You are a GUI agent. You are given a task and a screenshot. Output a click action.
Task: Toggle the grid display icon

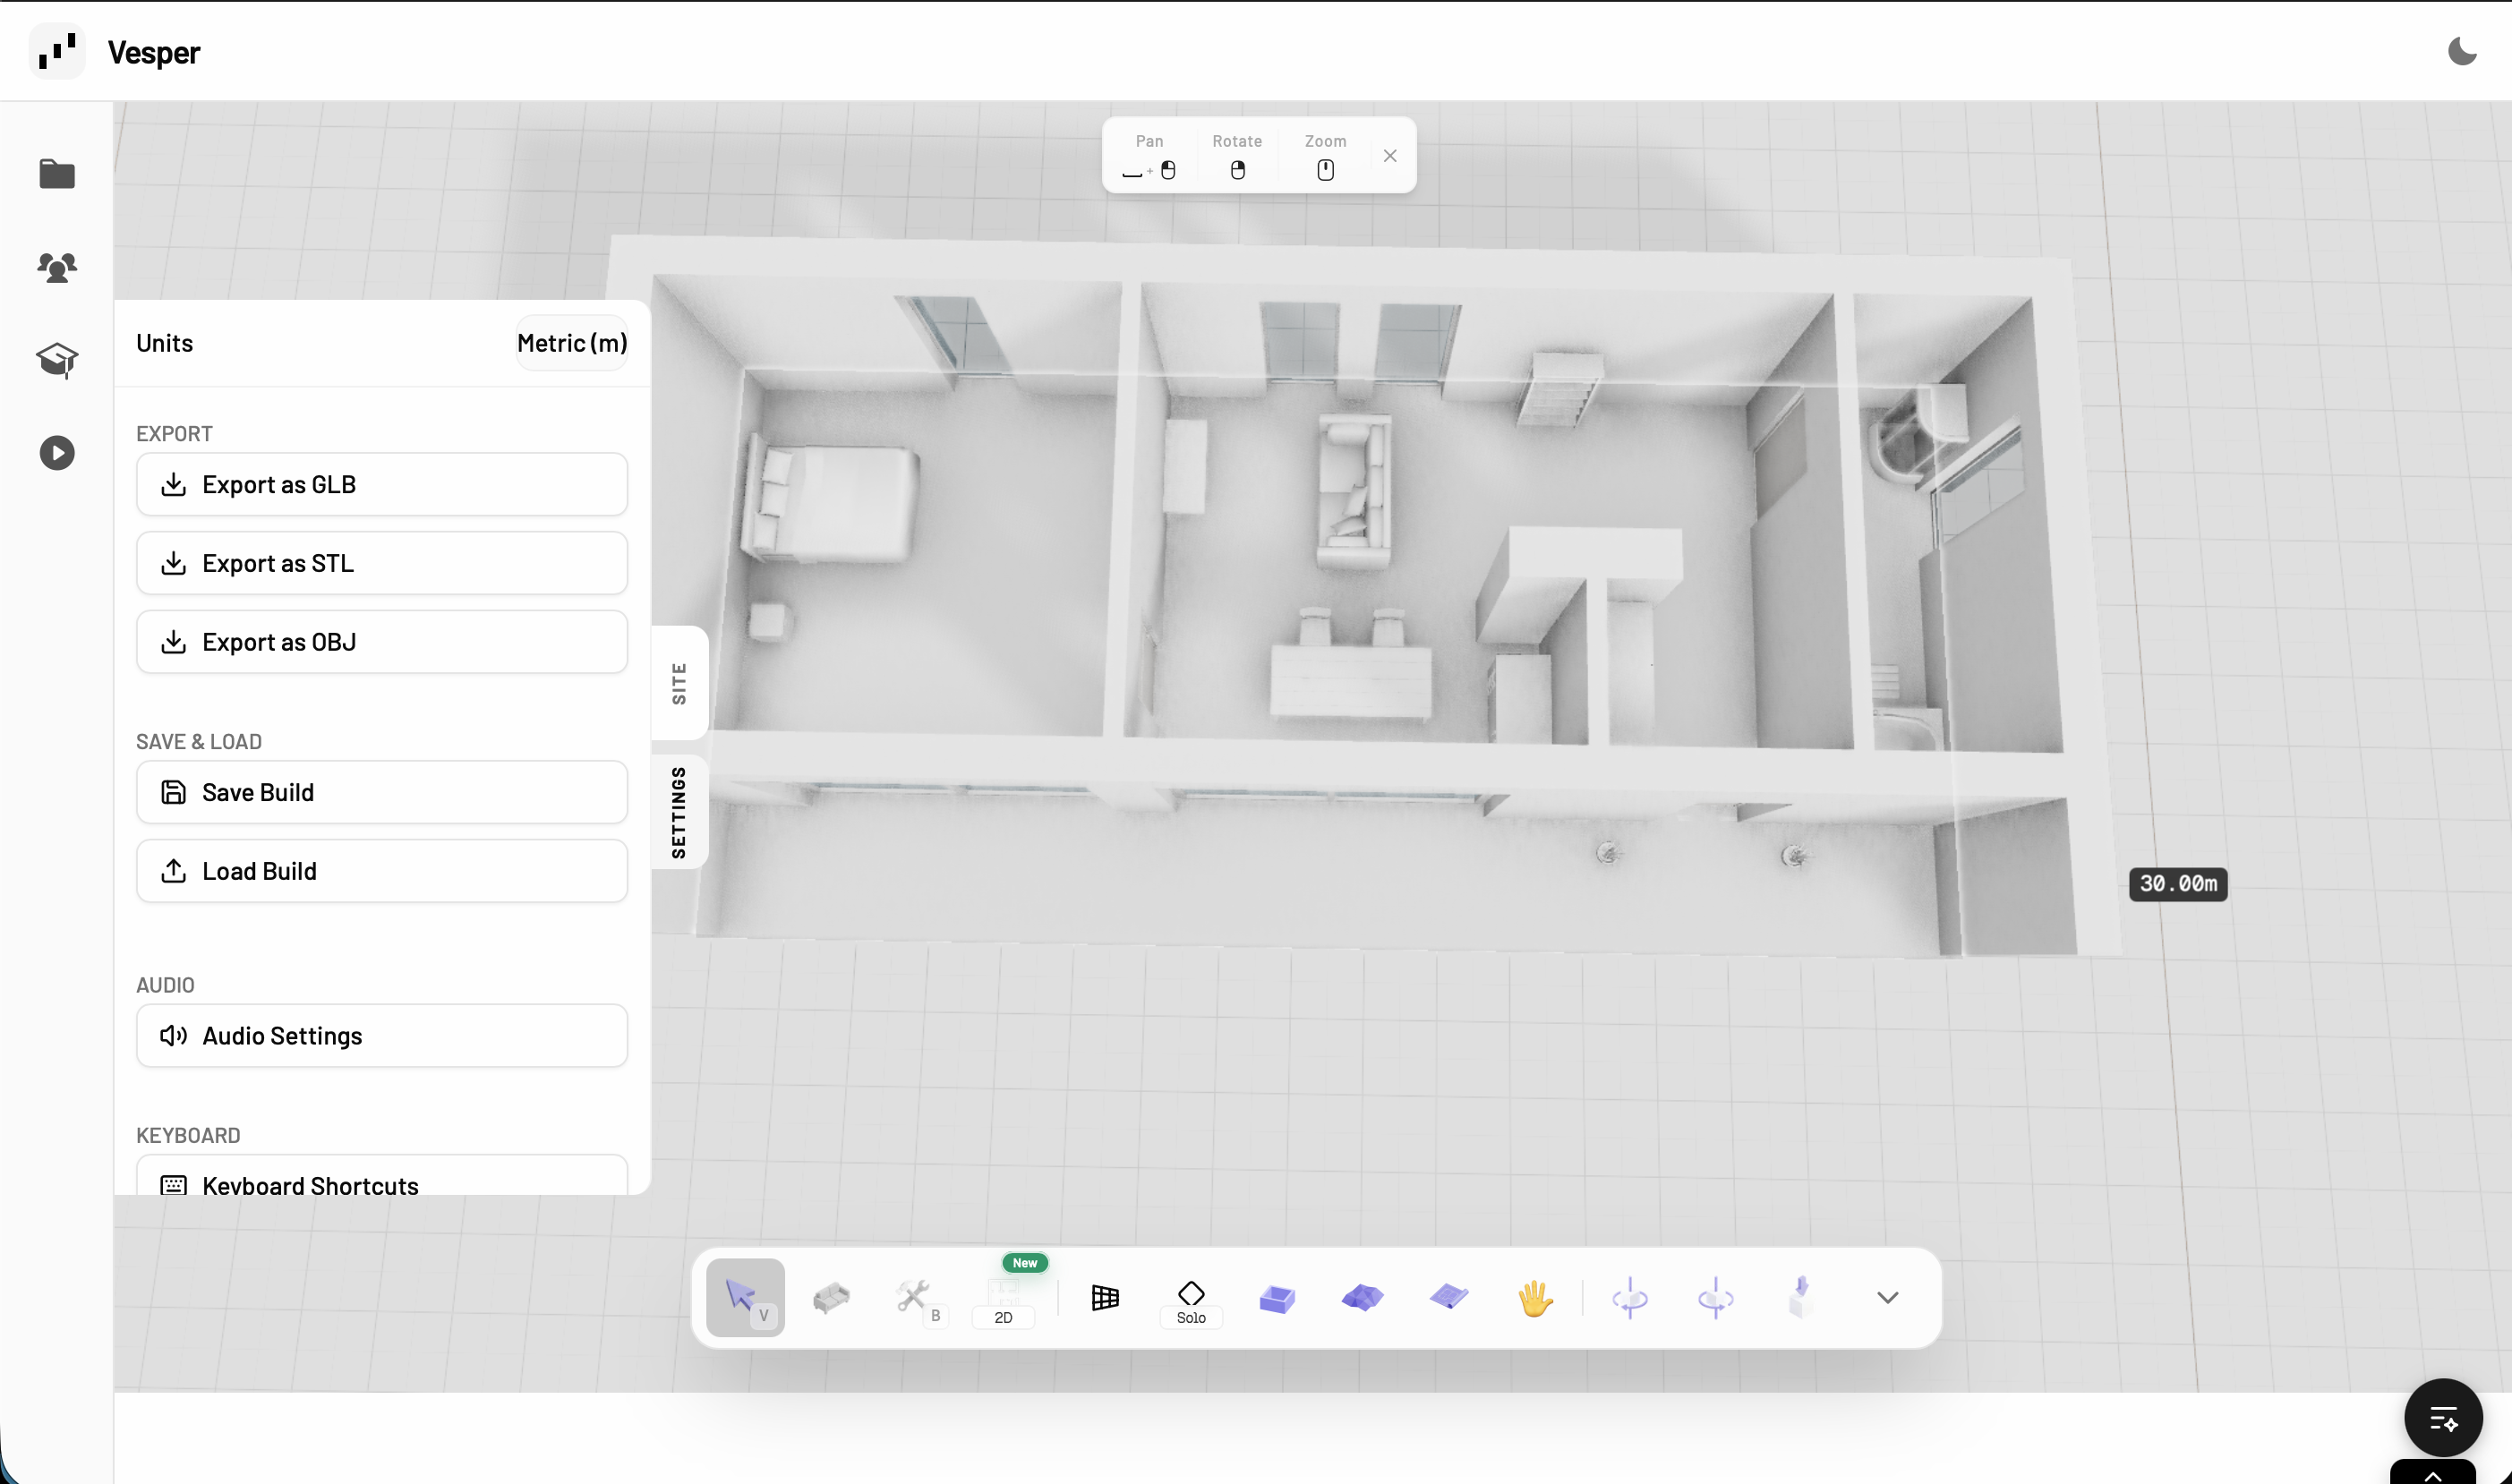click(1105, 1298)
